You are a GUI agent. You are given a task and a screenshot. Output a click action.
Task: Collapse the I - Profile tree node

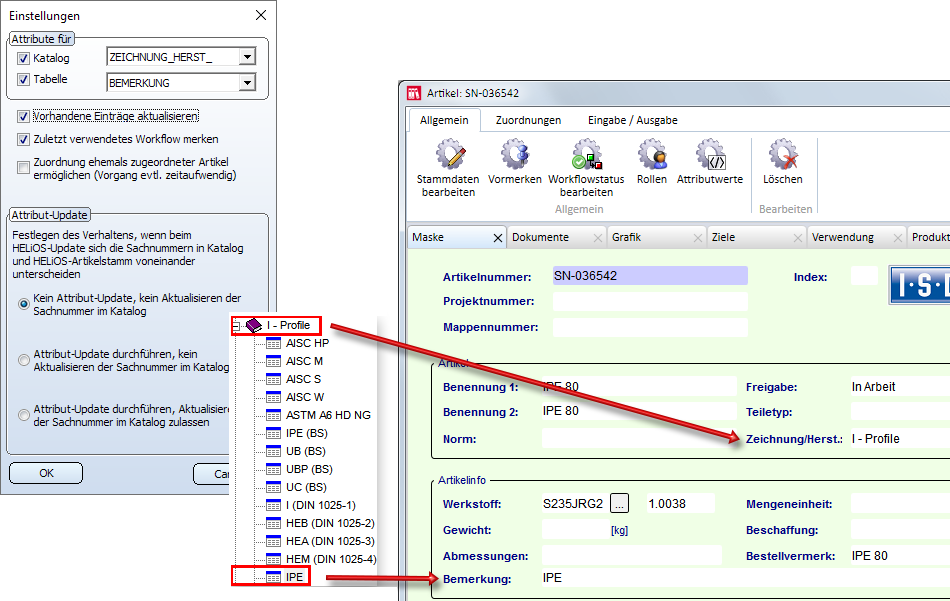pos(237,325)
